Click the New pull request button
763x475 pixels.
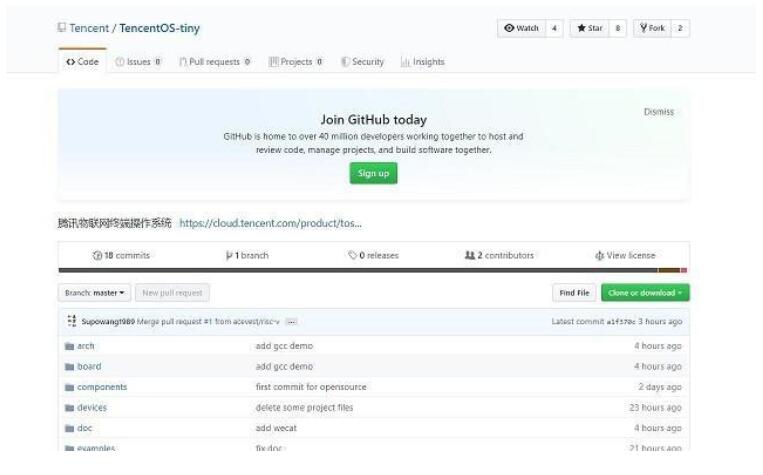pyautogui.click(x=172, y=292)
